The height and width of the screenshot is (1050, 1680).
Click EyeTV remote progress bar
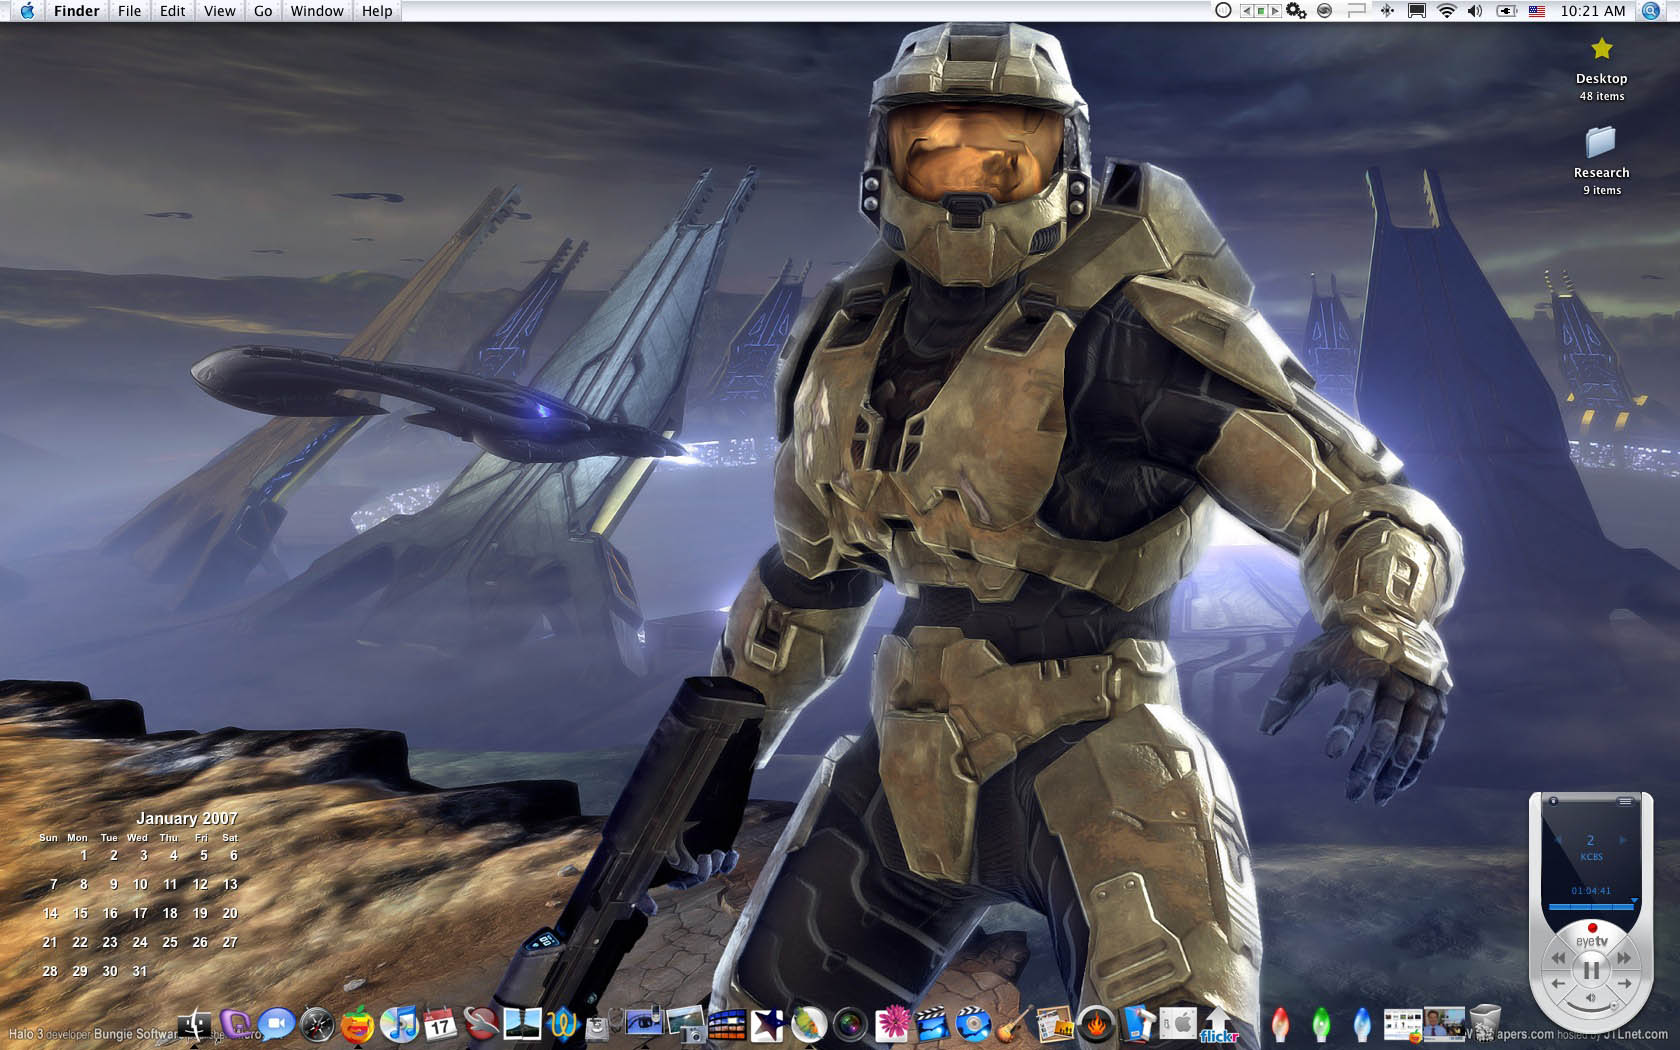(x=1591, y=907)
